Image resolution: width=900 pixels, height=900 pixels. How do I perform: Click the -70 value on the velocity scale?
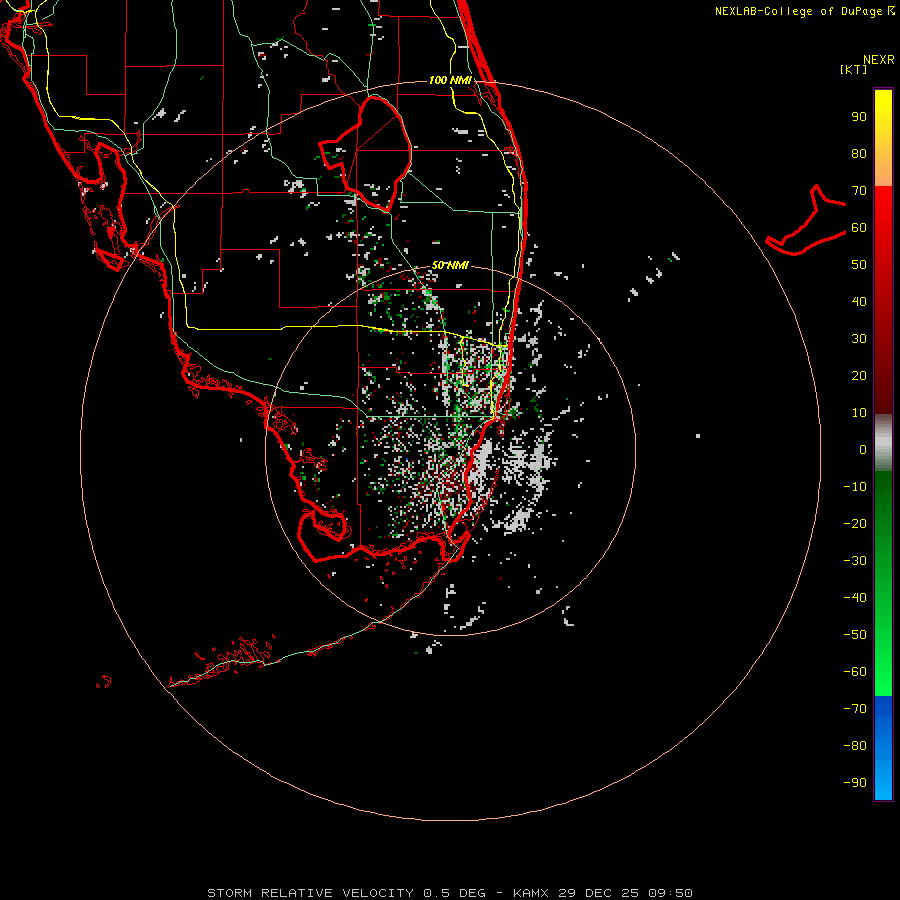(x=855, y=708)
